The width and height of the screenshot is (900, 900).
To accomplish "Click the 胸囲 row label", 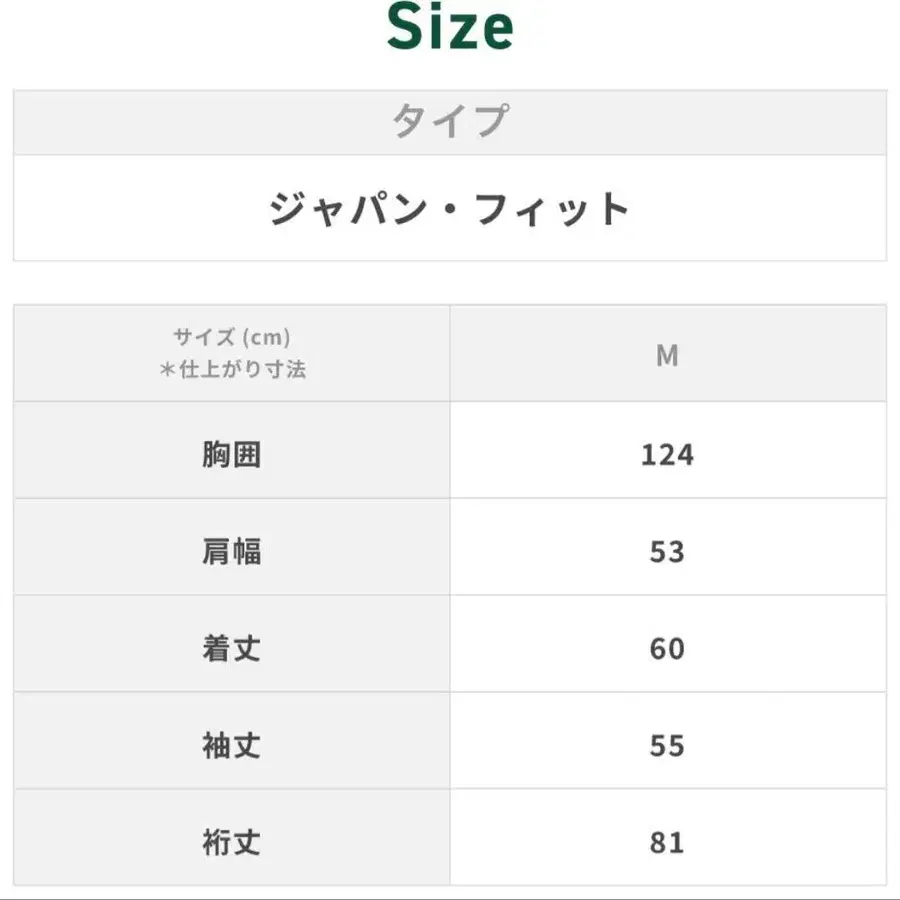I will point(231,455).
